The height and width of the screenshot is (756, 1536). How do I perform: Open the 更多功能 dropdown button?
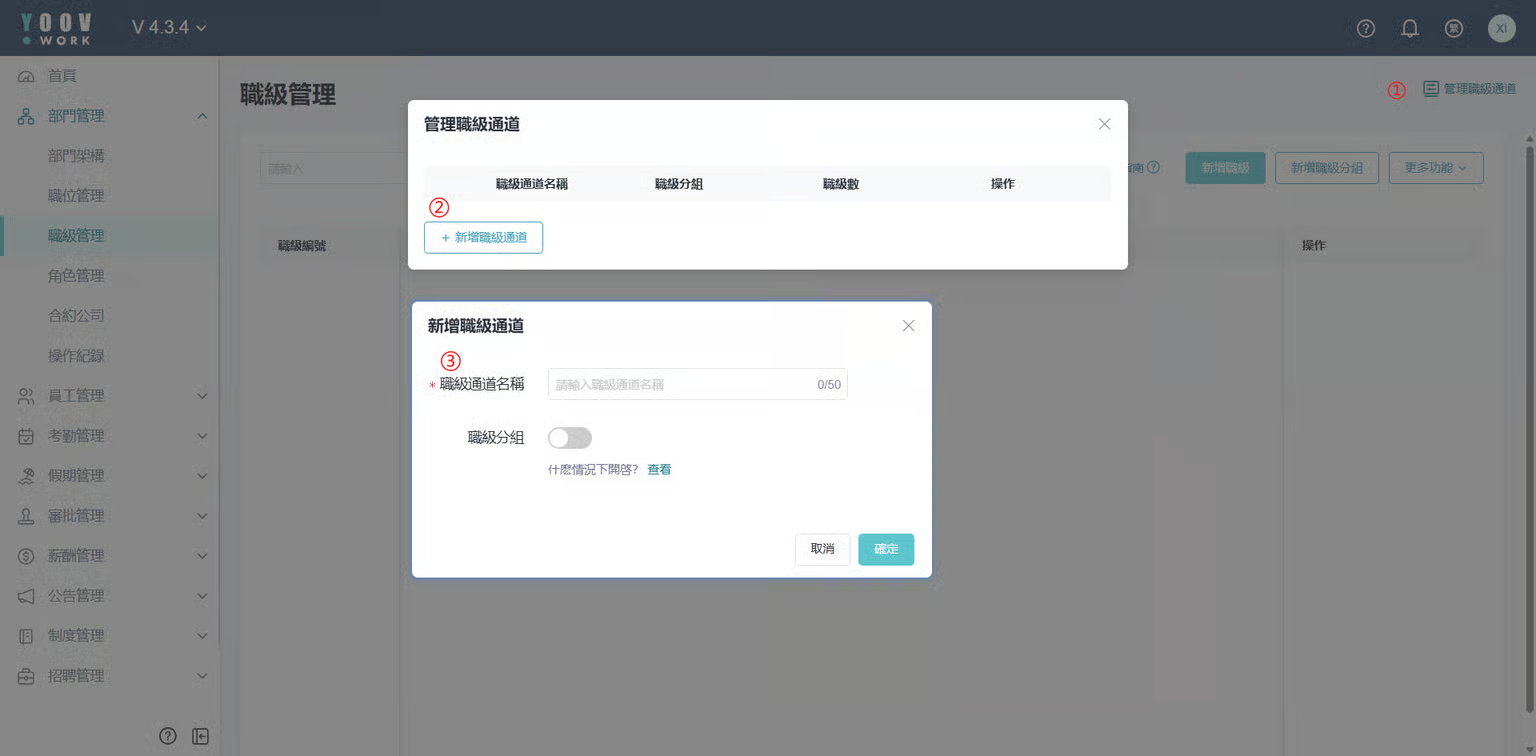[1435, 168]
